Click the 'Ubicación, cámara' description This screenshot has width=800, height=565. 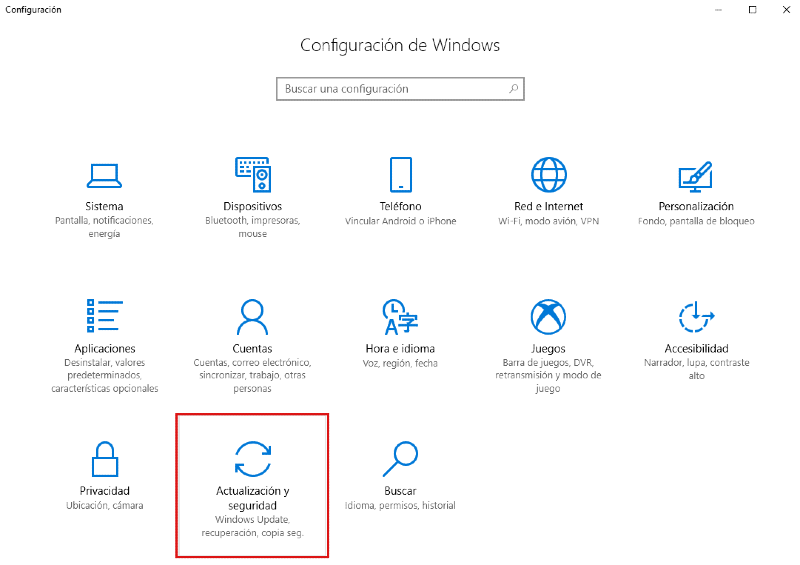coord(105,505)
